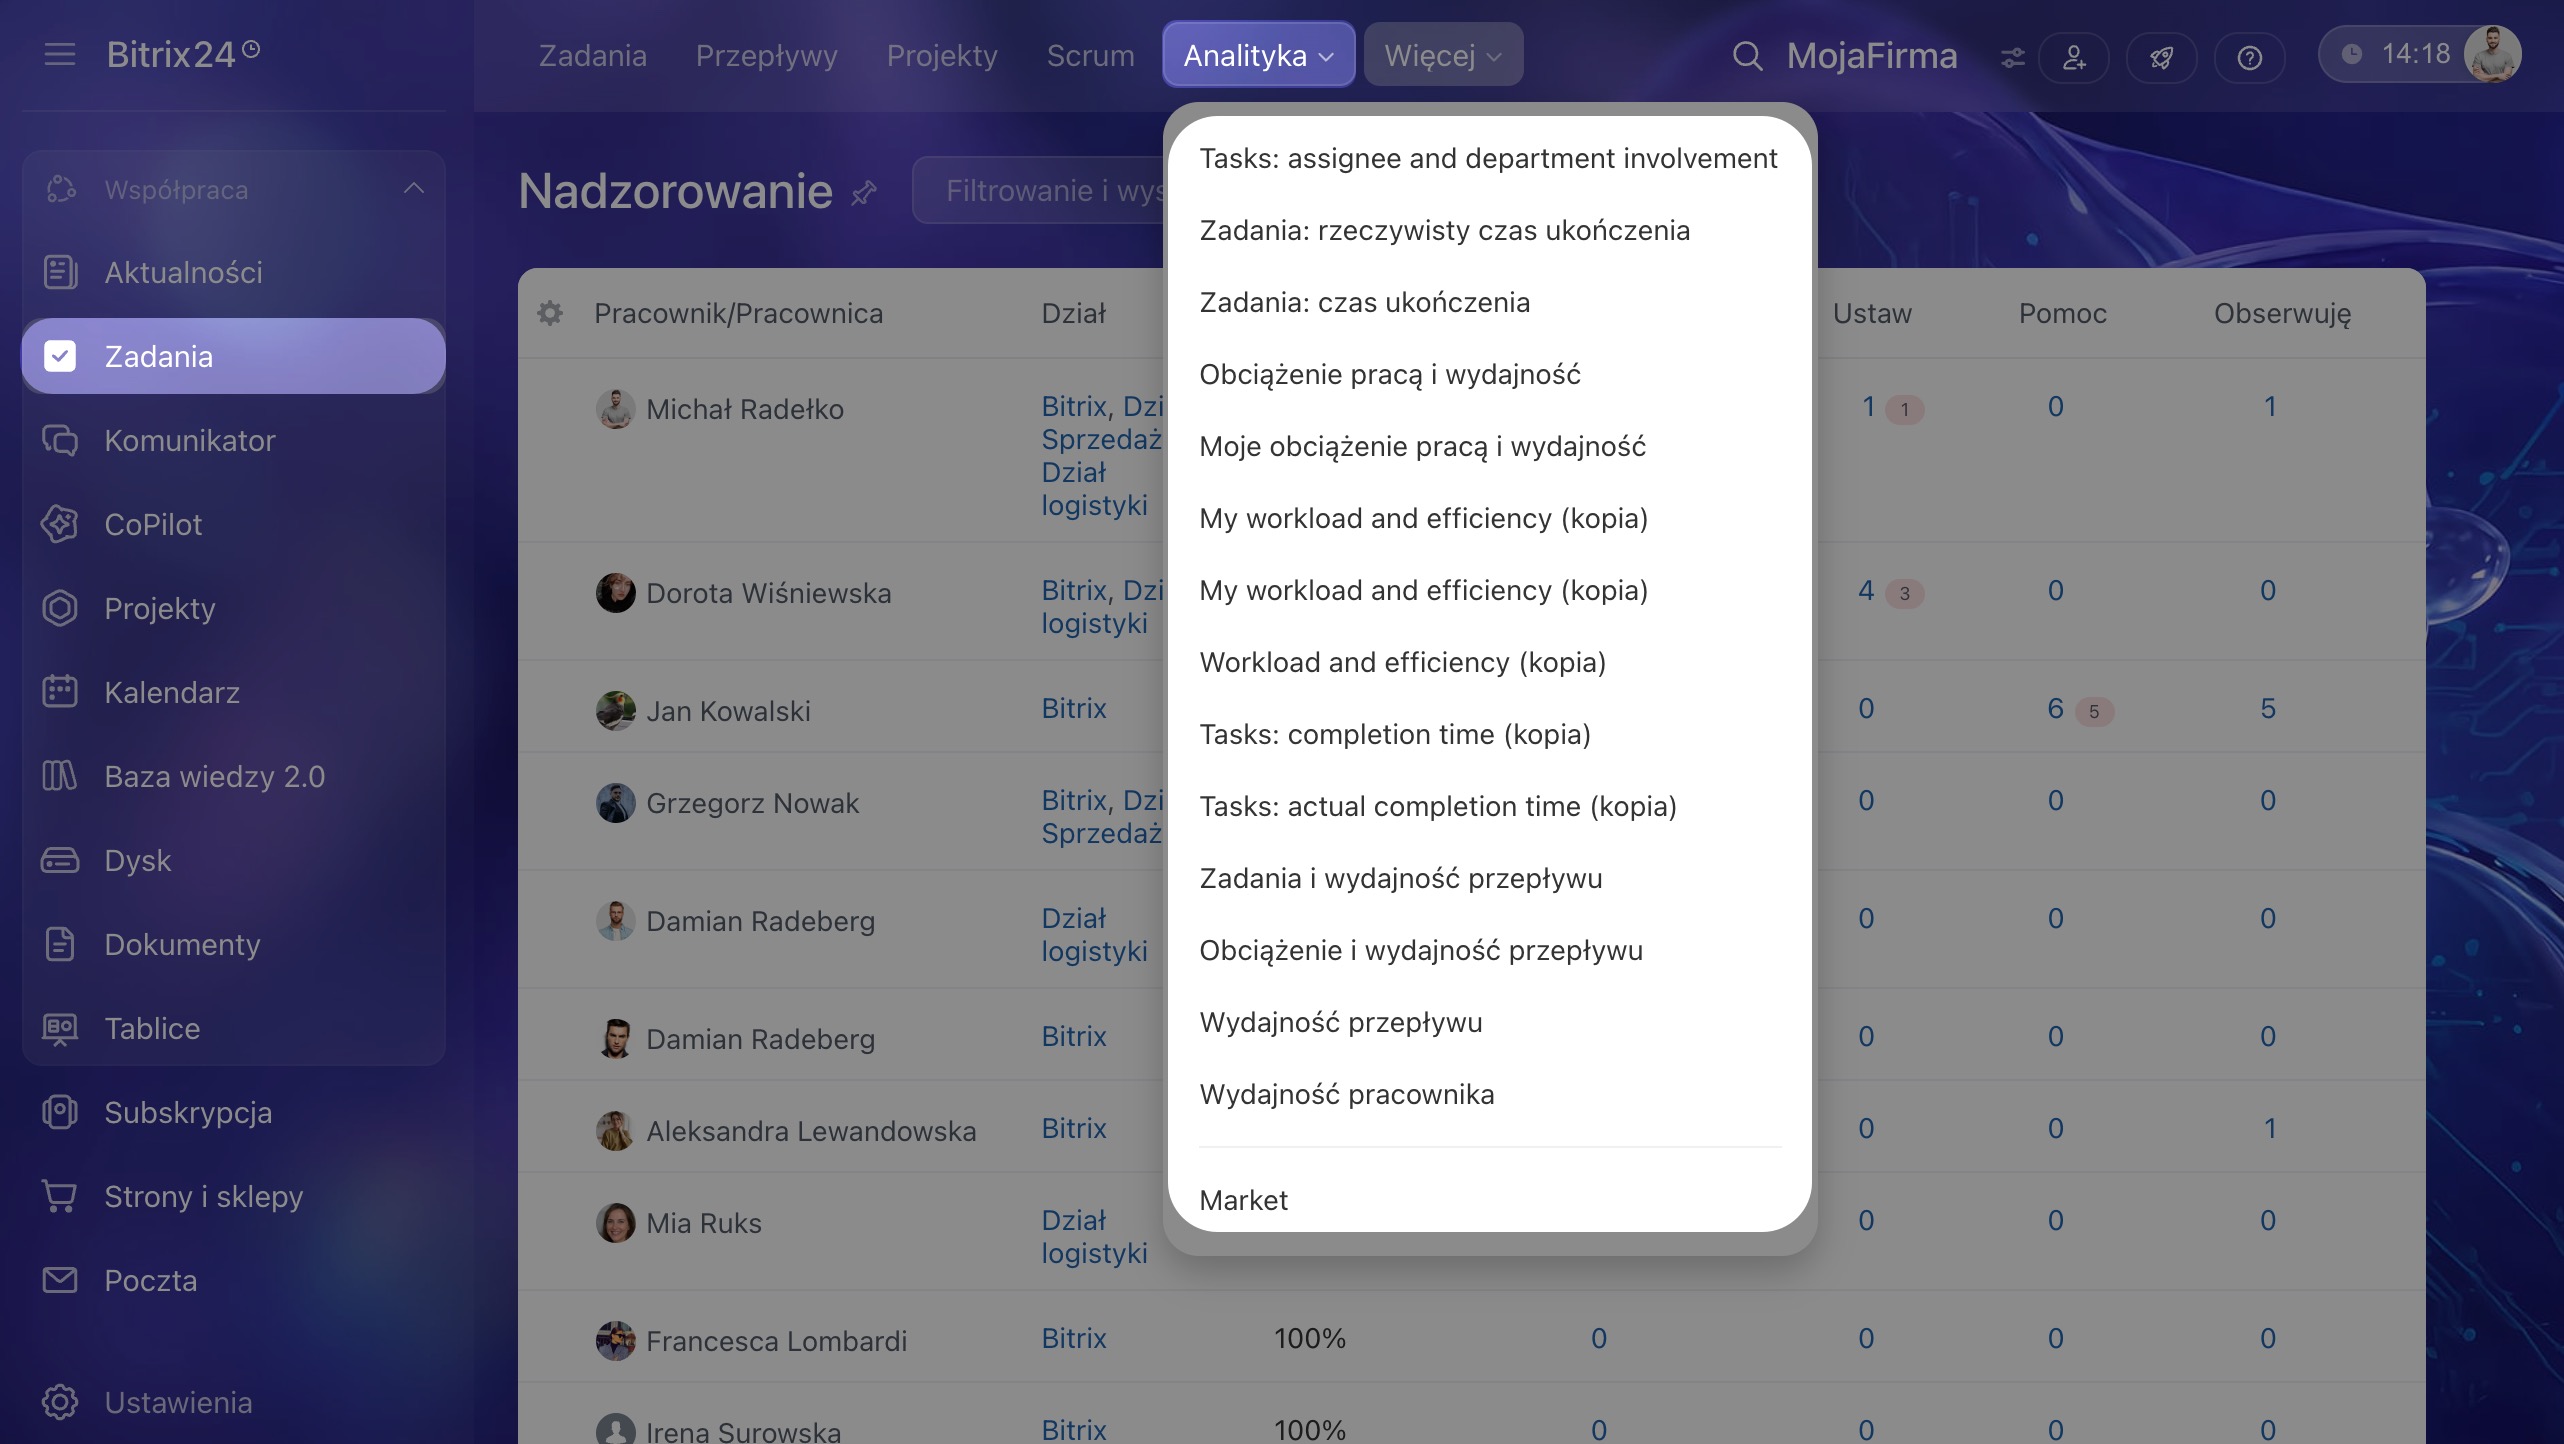
Task: Open Market from the Analityka menu
Action: coord(1244,1200)
